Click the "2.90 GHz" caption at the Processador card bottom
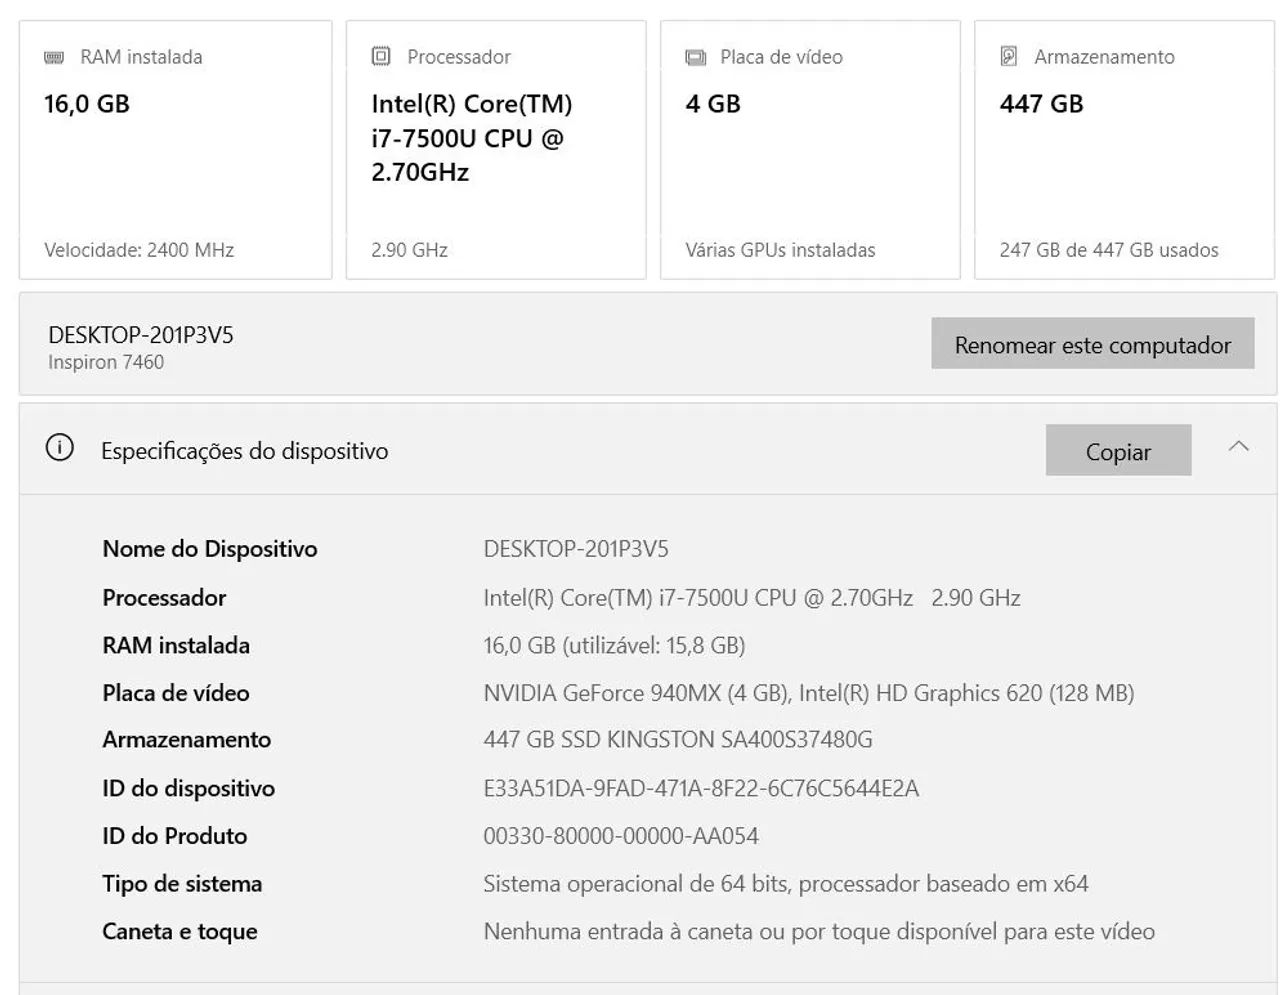Image resolution: width=1280 pixels, height=995 pixels. point(409,250)
